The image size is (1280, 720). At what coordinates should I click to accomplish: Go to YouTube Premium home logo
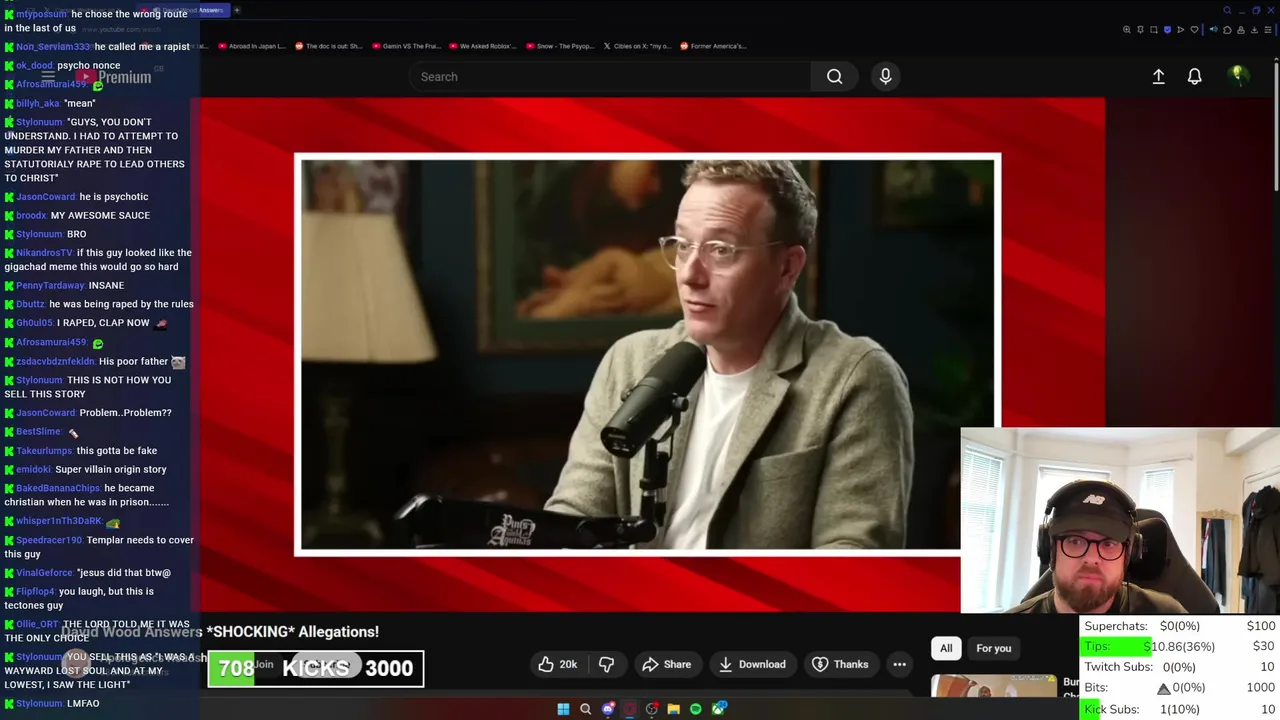(x=112, y=77)
